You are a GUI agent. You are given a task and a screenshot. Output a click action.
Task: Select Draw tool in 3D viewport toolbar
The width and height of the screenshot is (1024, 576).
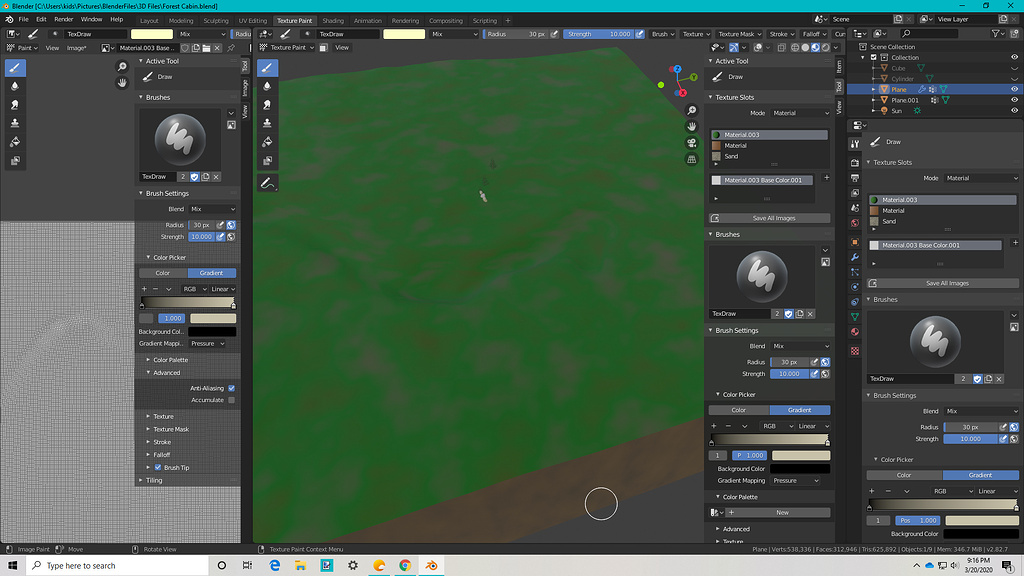coord(267,67)
